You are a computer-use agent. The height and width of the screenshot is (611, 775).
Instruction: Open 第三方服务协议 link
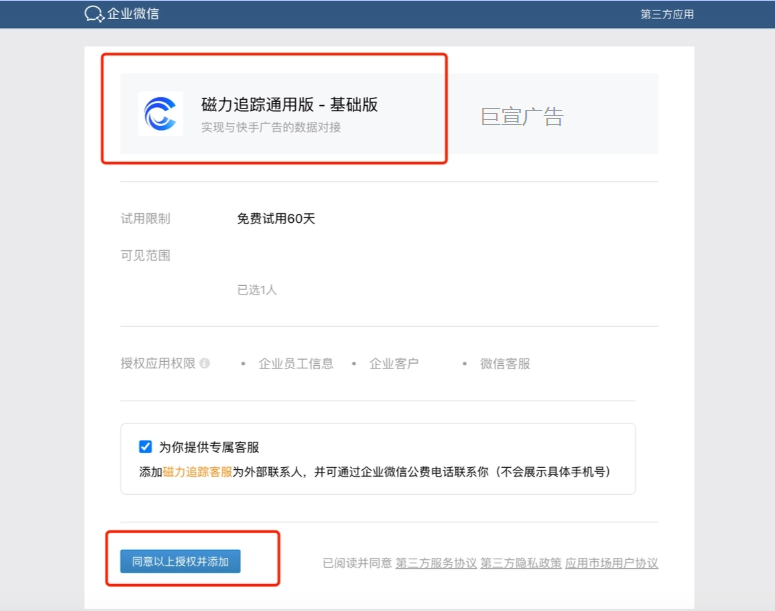(x=436, y=563)
